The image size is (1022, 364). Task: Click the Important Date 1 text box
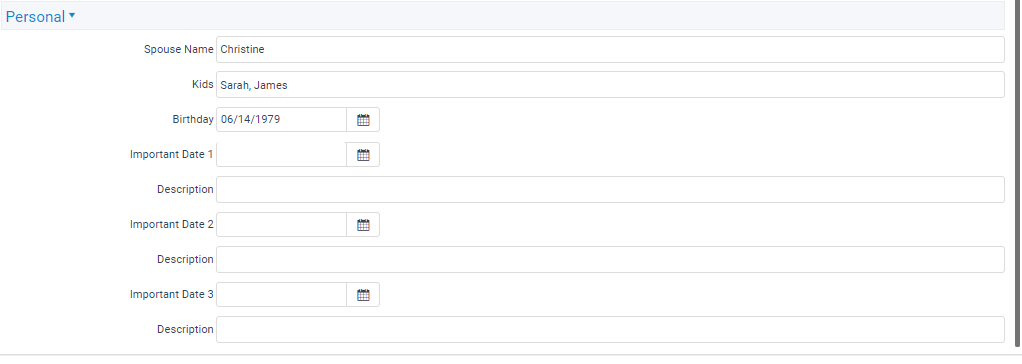(282, 155)
